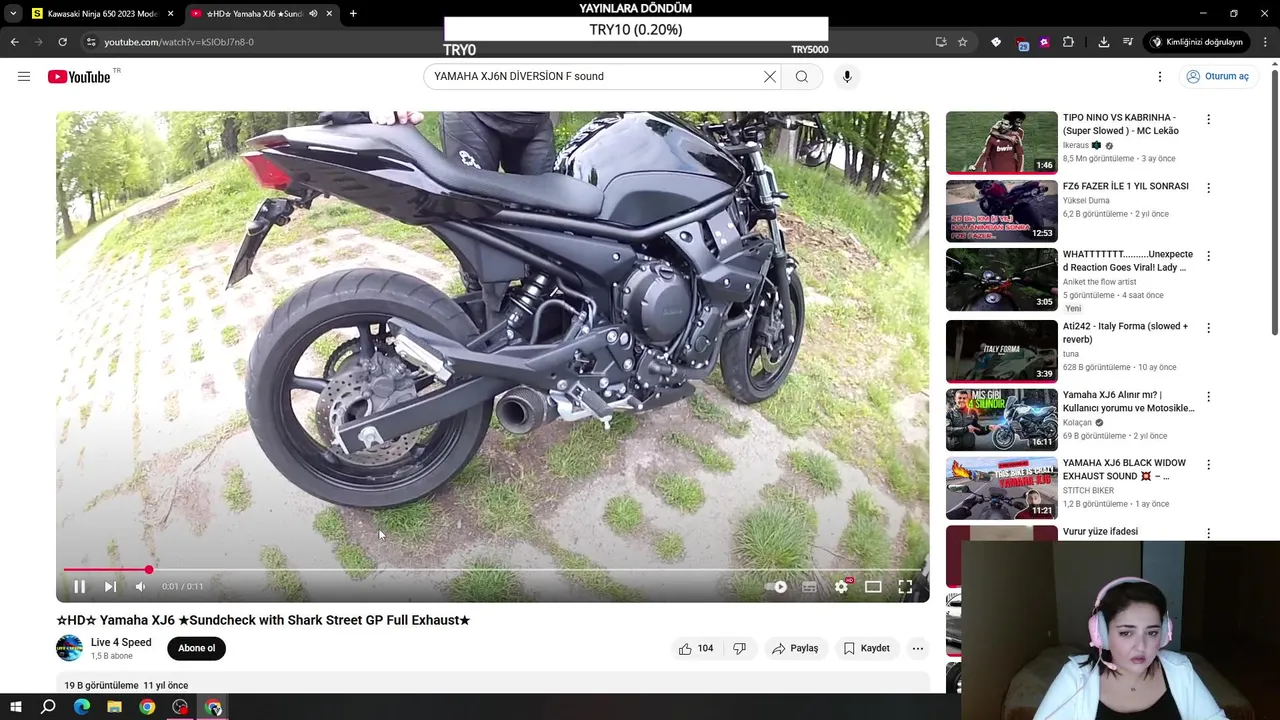The height and width of the screenshot is (720, 1280).
Task: Go to YouTube home via logo
Action: point(79,77)
